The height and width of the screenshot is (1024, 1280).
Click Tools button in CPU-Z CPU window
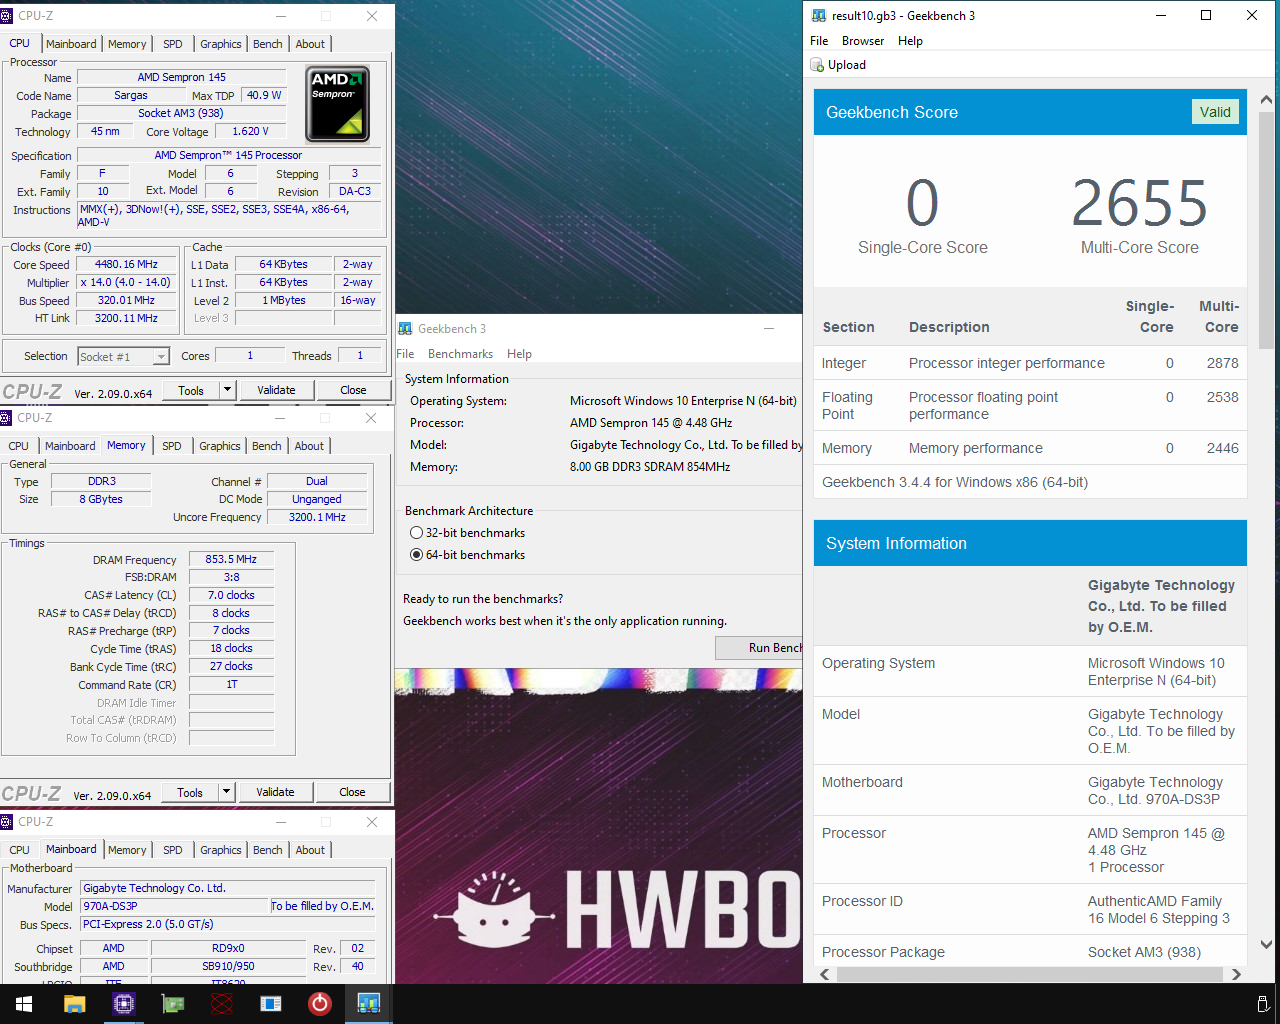point(191,390)
